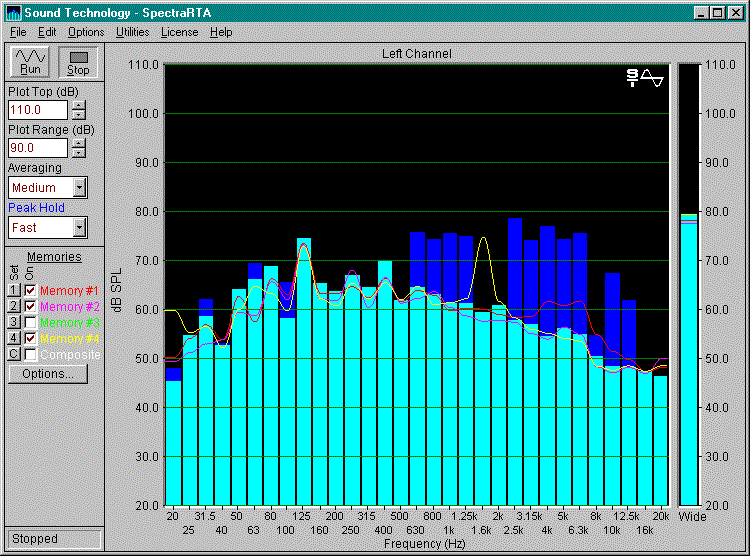
Task: Set Memory #2 with button 2
Action: (14, 306)
